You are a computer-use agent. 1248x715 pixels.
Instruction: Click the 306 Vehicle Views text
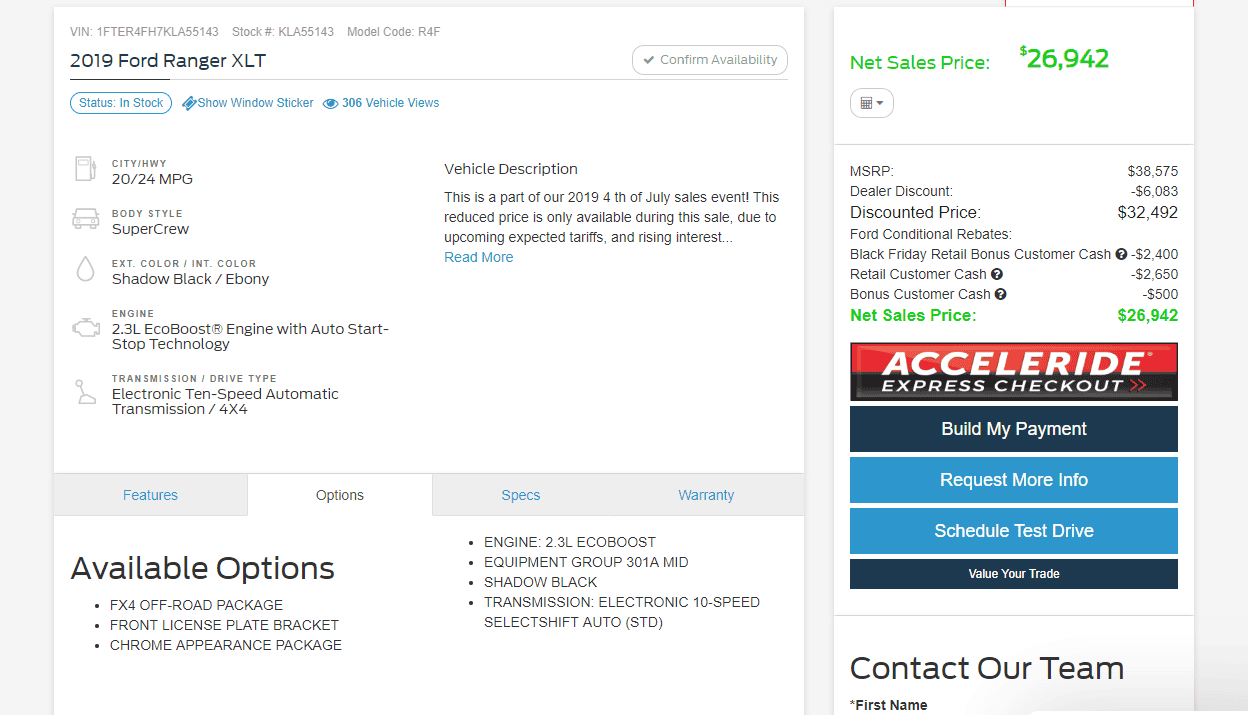pyautogui.click(x=390, y=103)
